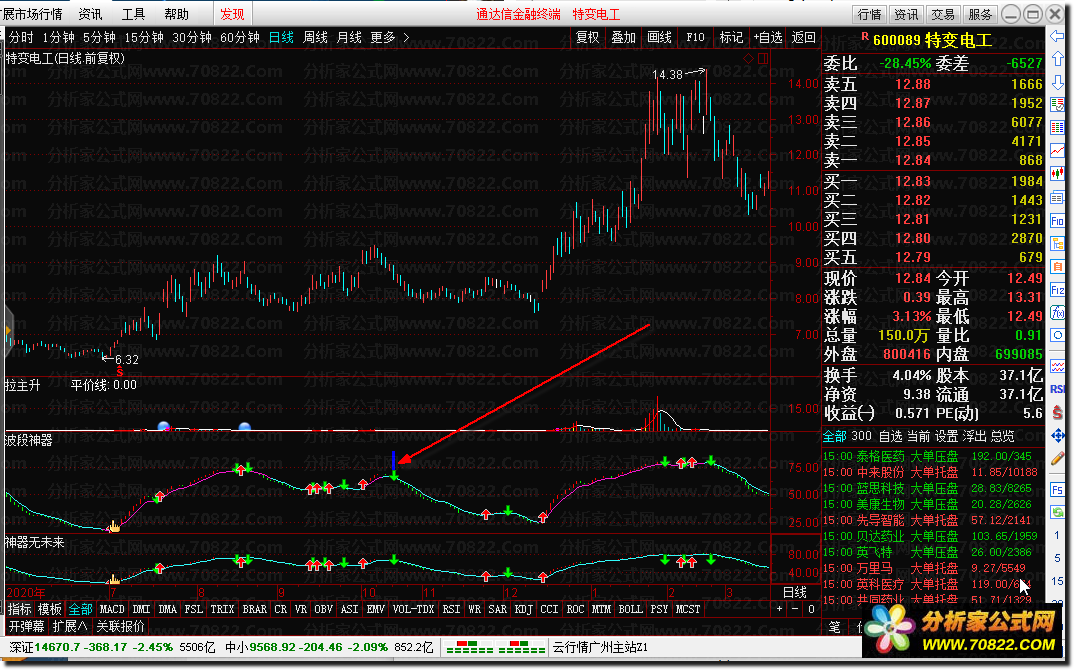Switch to 5分钟 period
This screenshot has width=1075, height=670.
[x=99, y=37]
